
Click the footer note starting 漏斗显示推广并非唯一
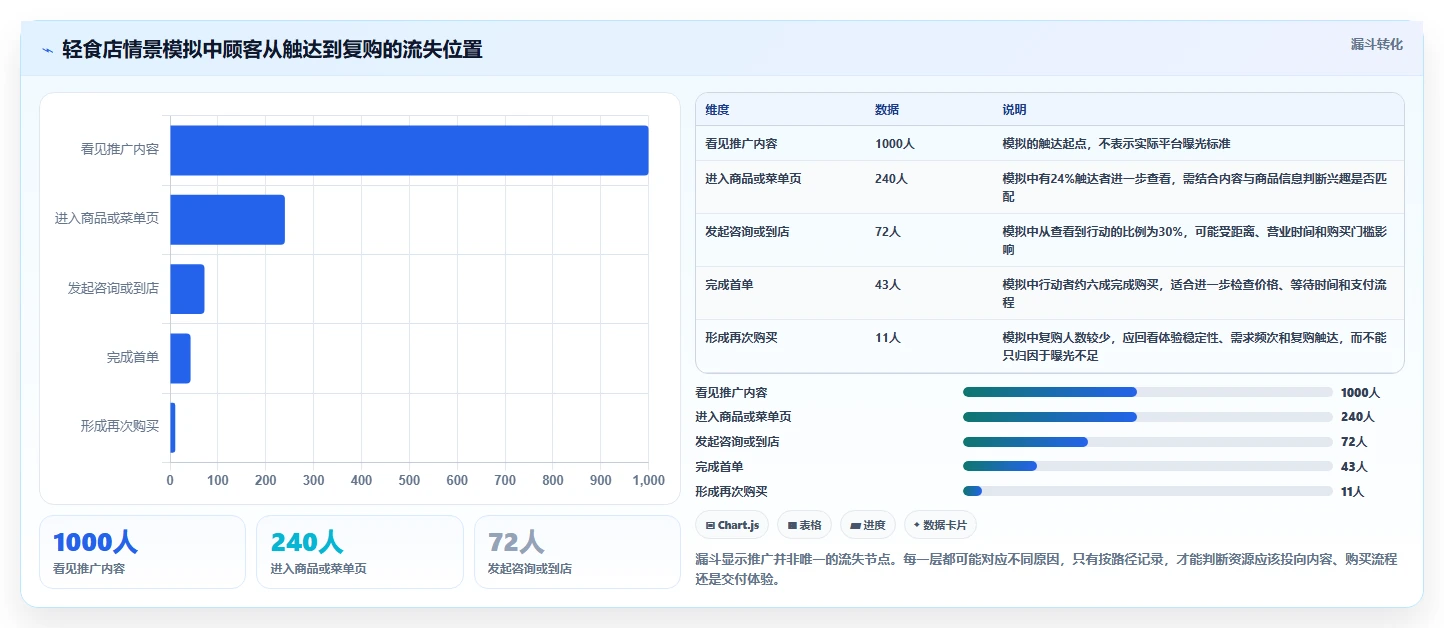(1046, 569)
